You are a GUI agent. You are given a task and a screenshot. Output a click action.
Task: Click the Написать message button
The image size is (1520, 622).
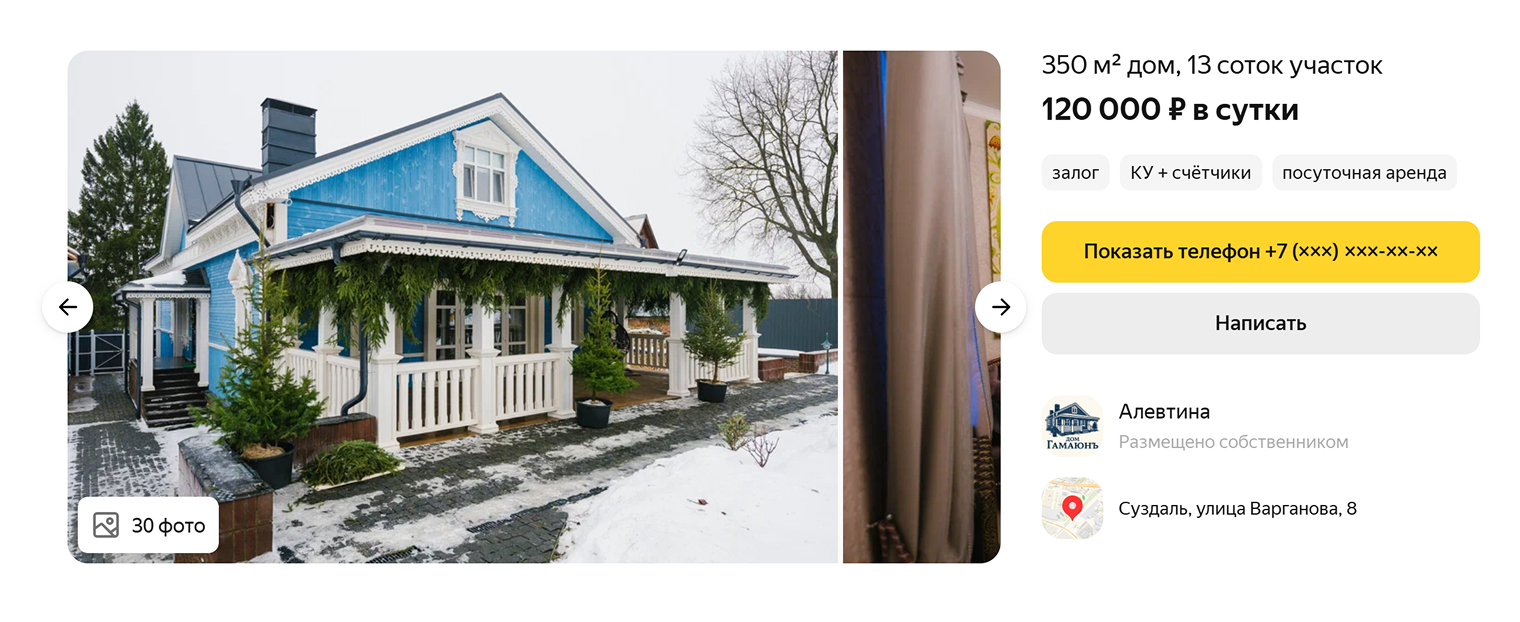coord(1260,323)
